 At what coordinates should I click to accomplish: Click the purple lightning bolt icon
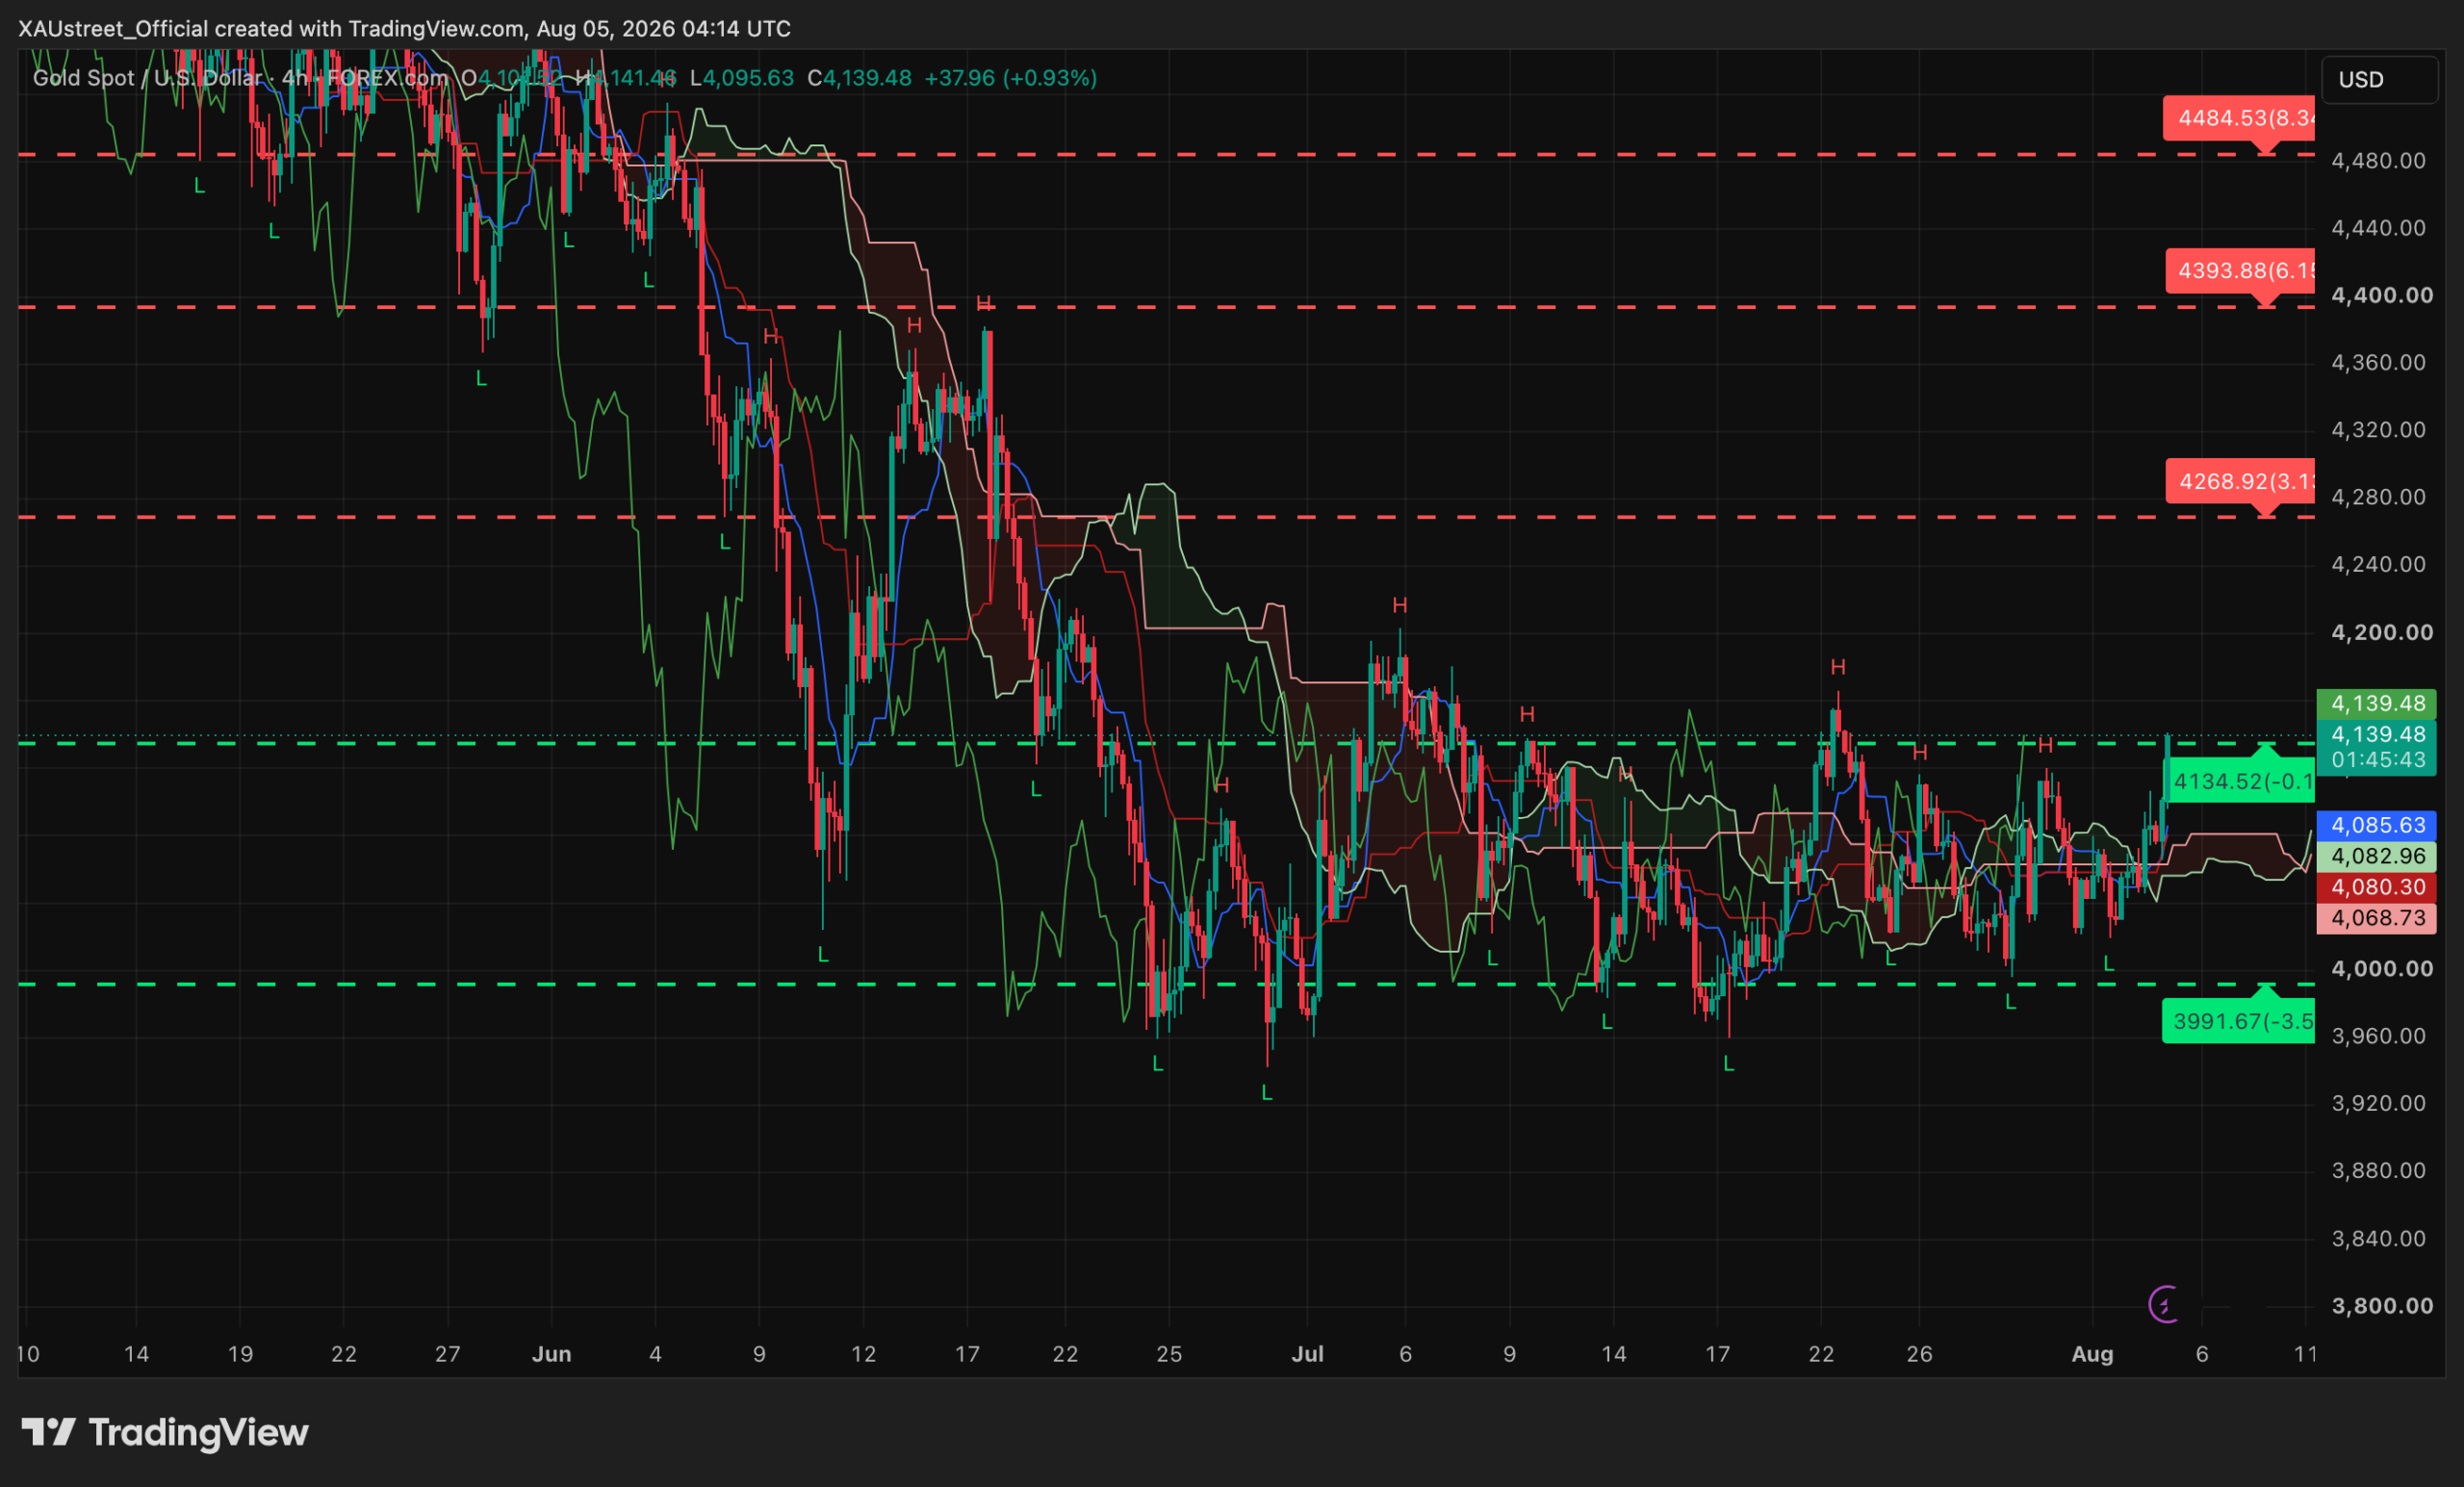coord(2164,1304)
